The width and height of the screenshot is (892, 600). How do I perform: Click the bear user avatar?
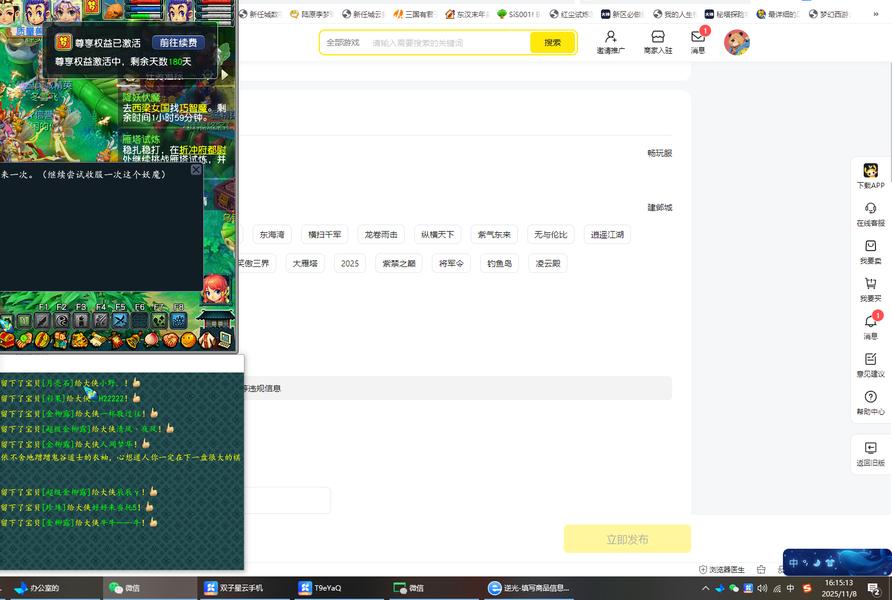737,43
